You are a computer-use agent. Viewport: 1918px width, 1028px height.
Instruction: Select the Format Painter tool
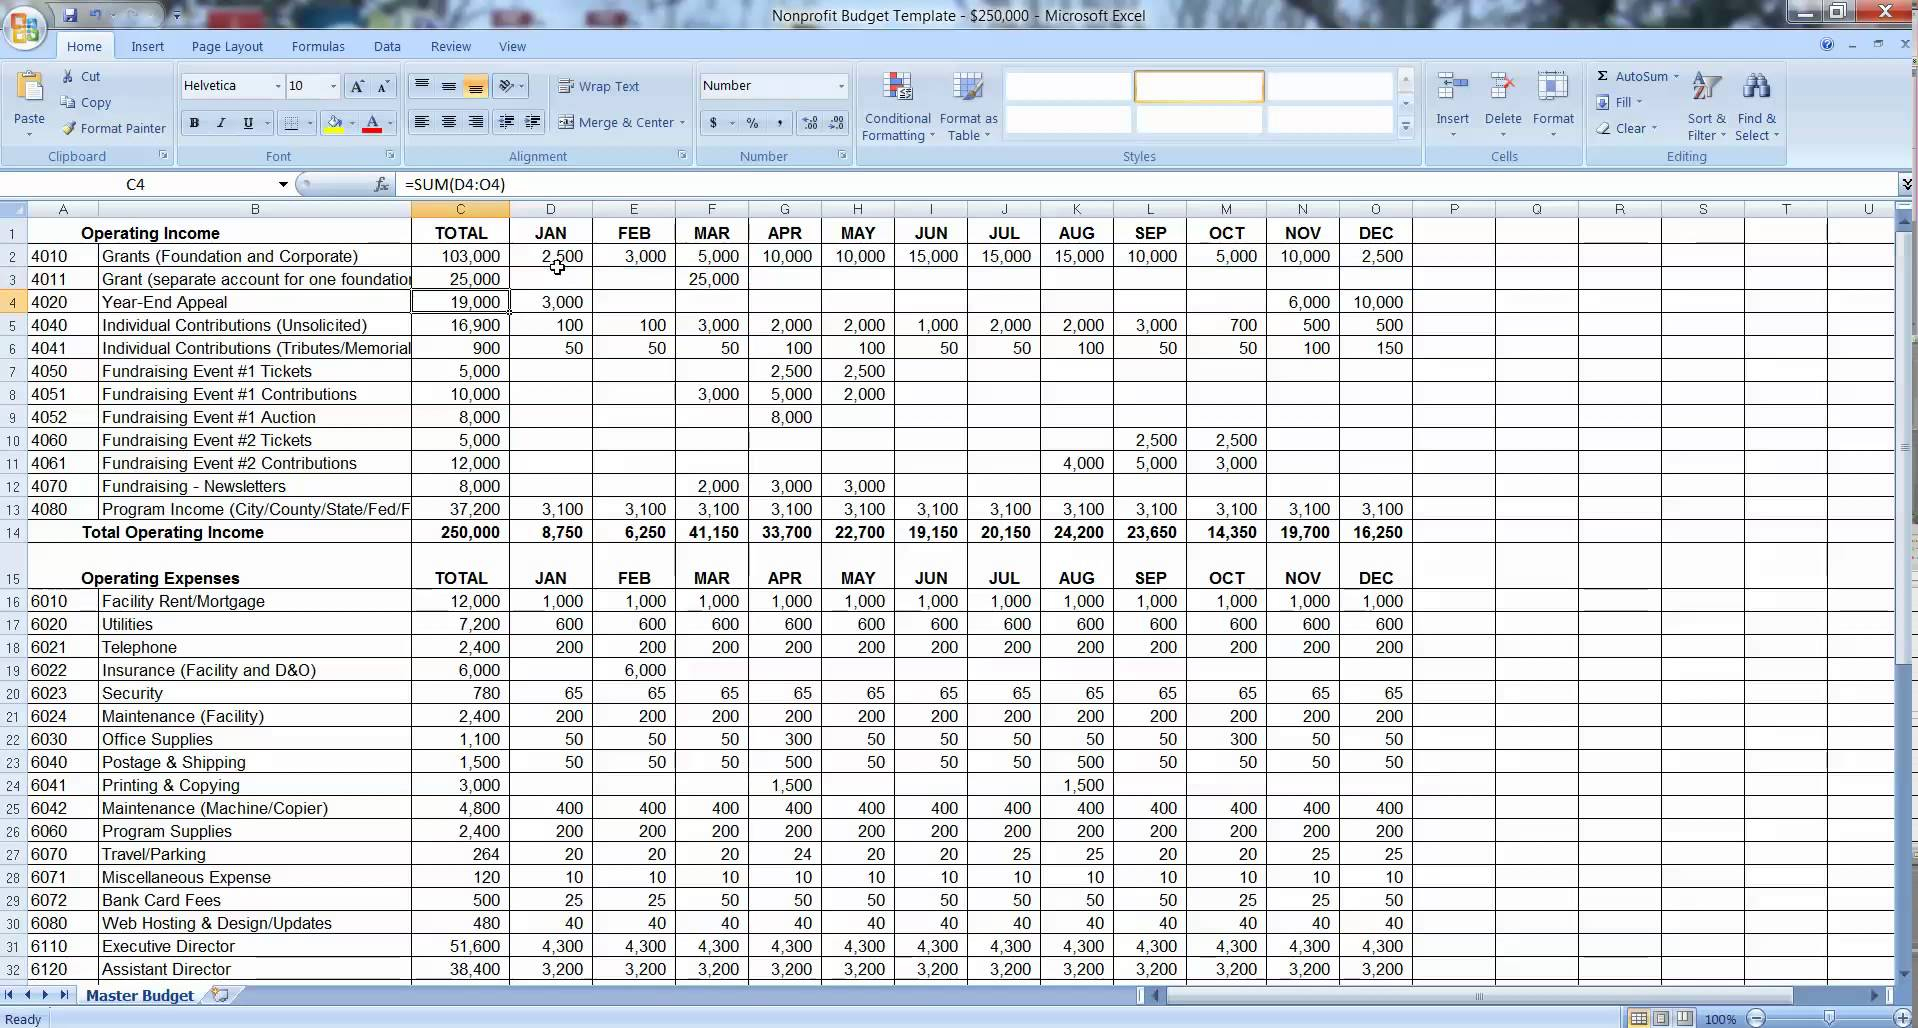point(113,128)
